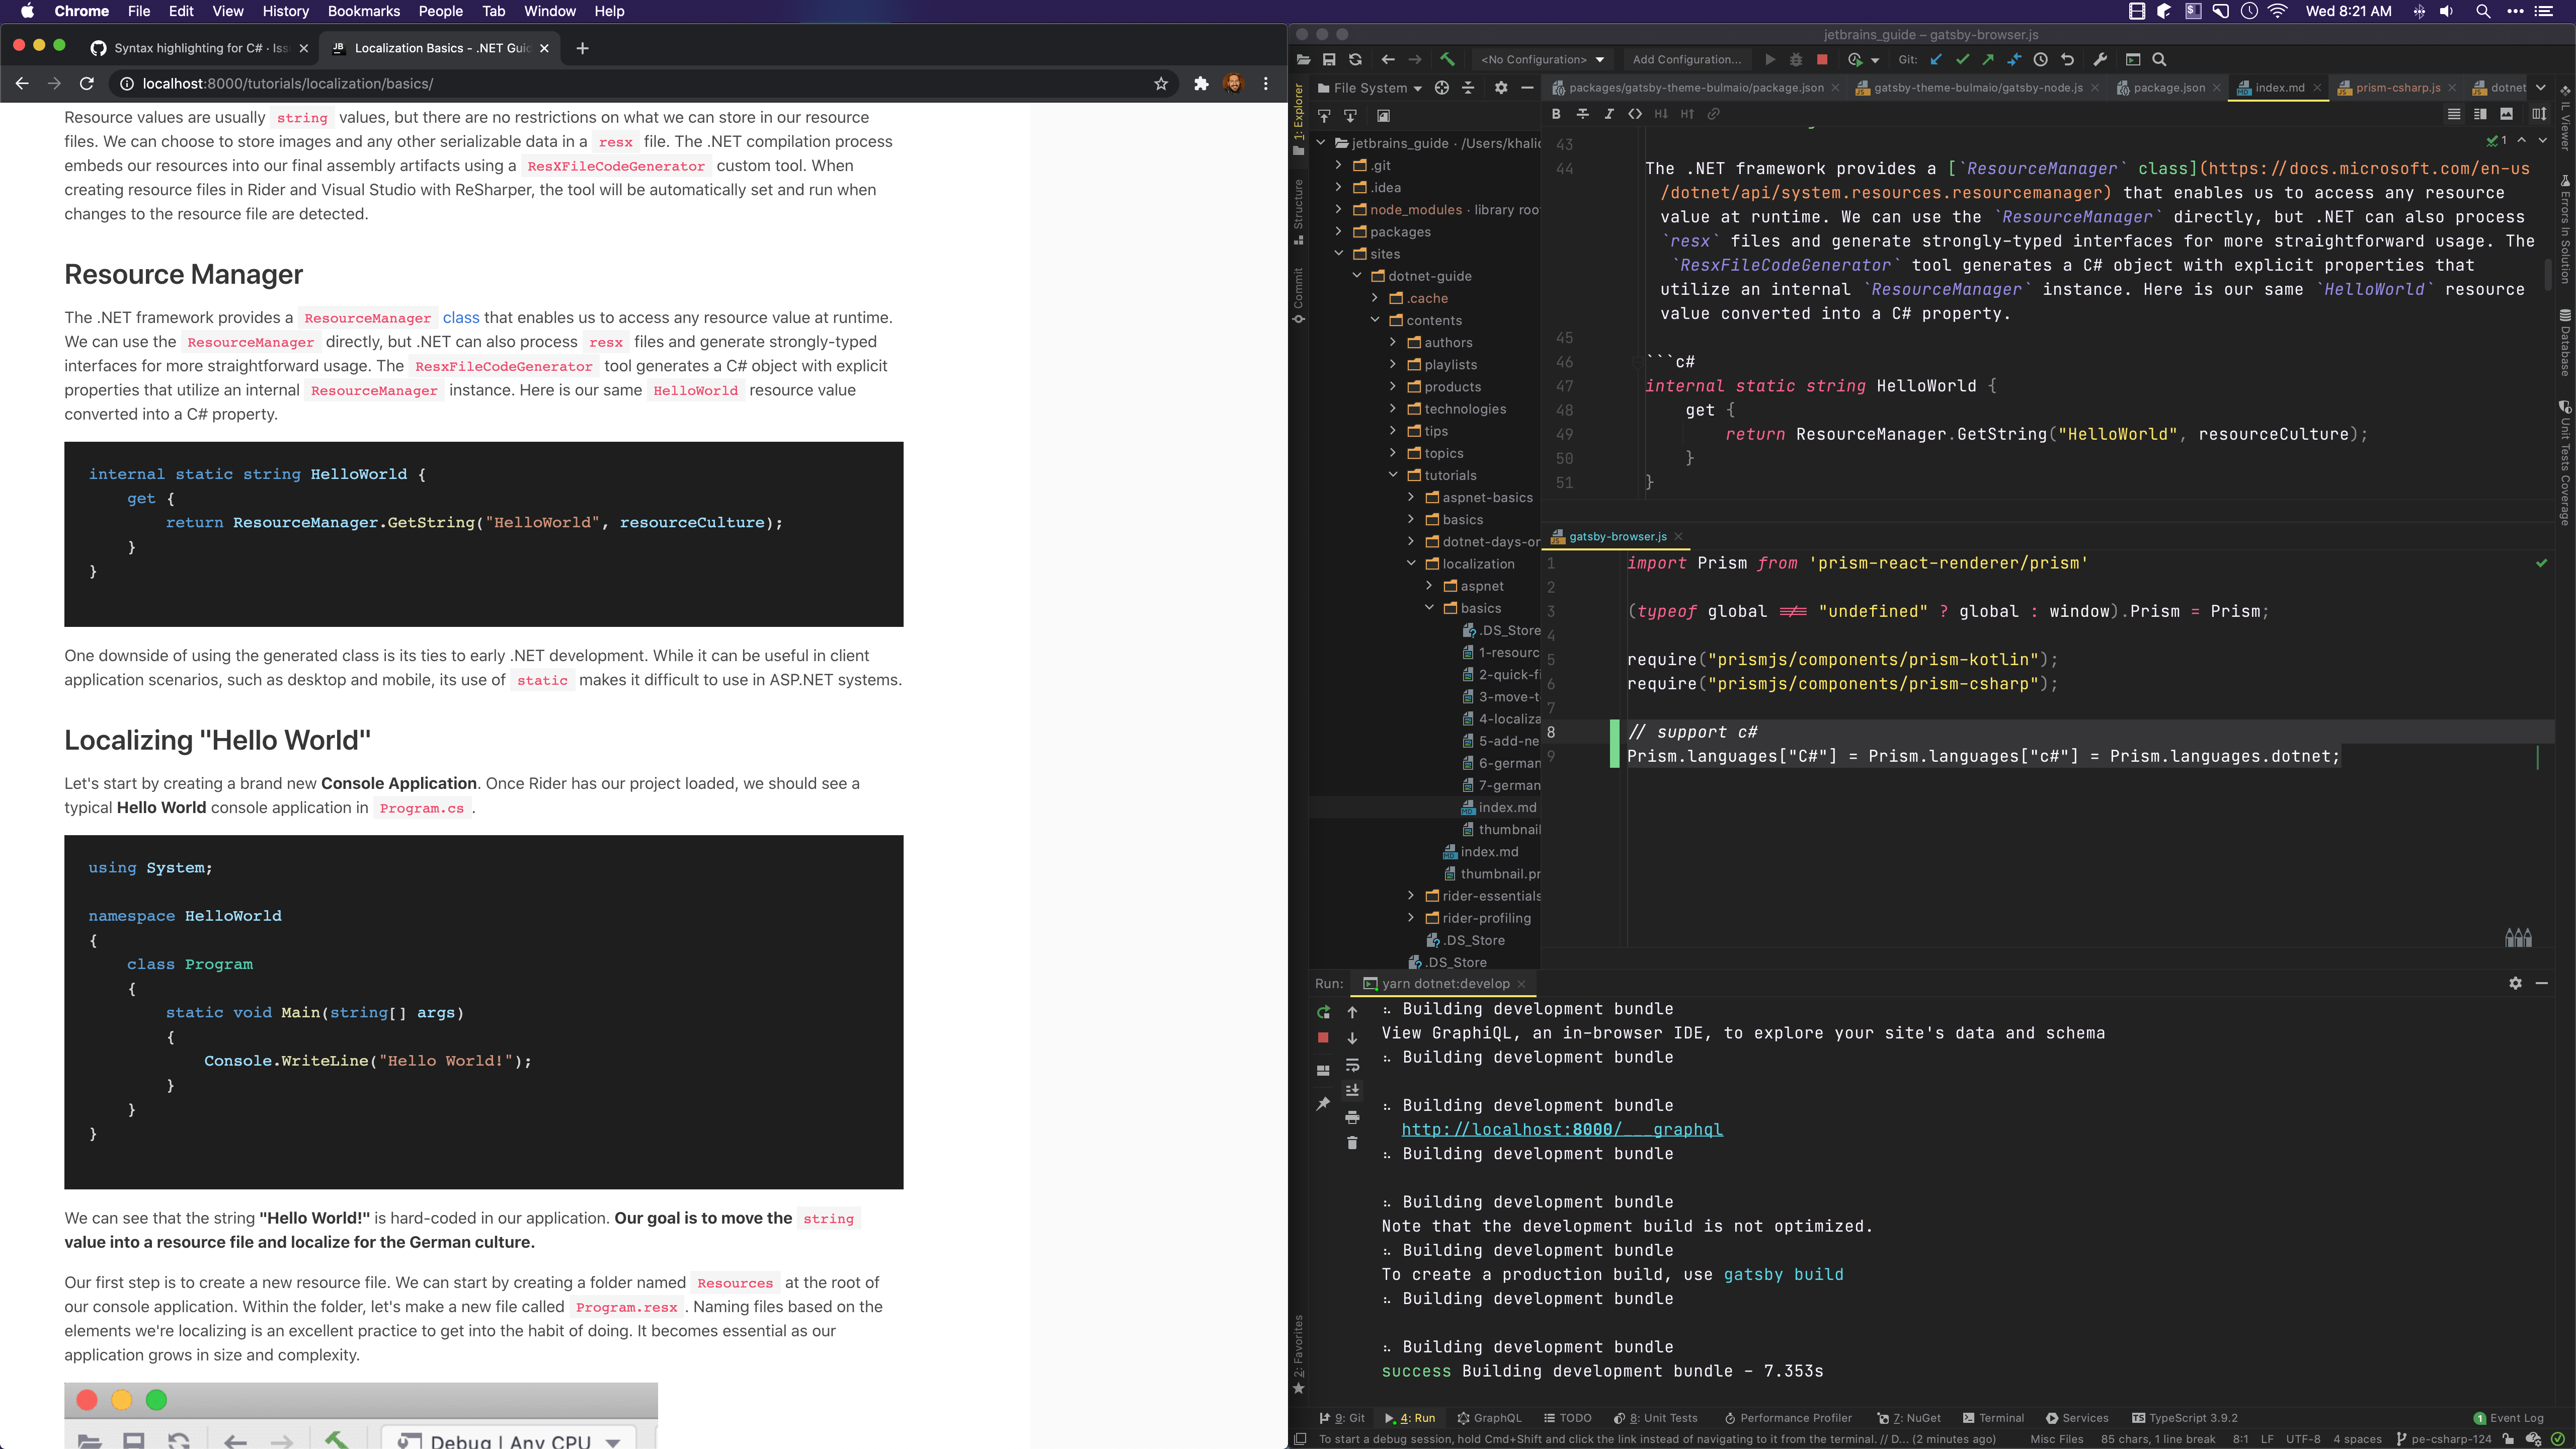Switch markdown editor to preview-only layout

coord(2508,114)
